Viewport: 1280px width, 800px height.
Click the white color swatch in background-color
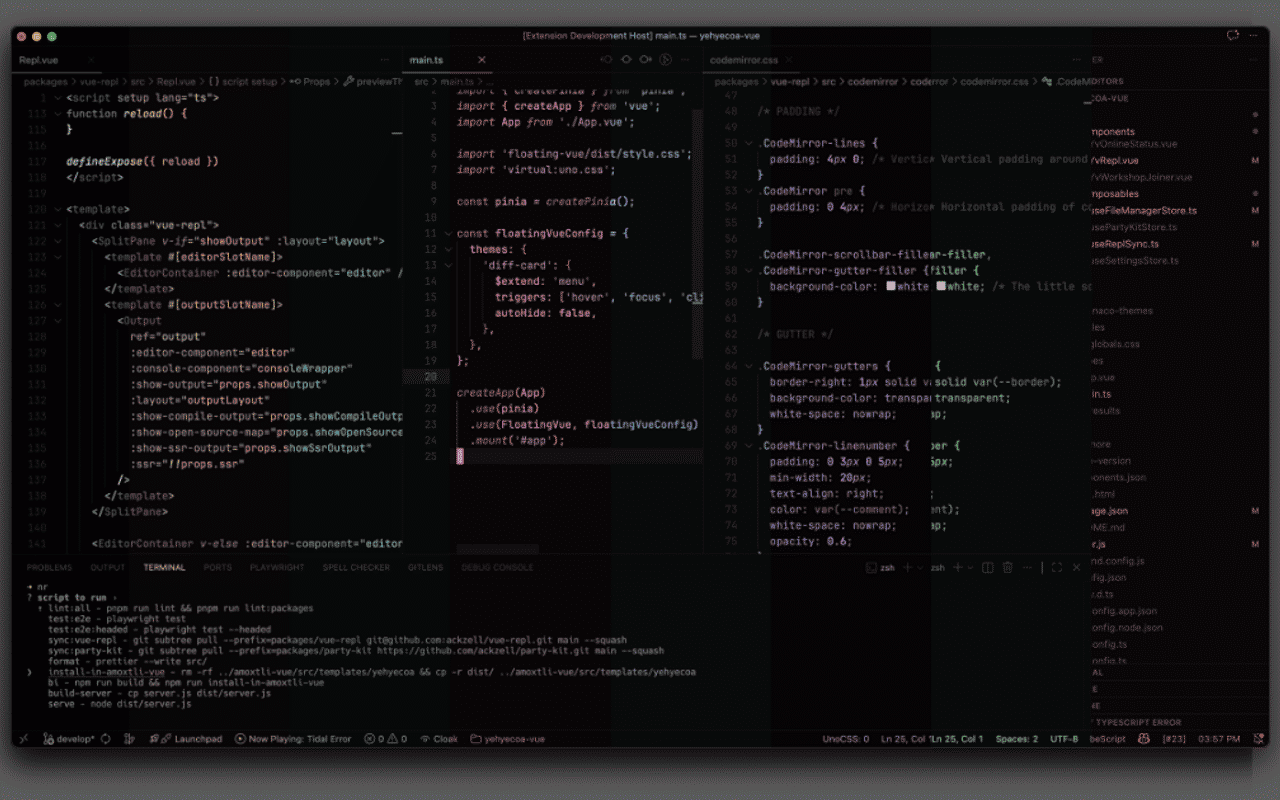tap(890, 286)
